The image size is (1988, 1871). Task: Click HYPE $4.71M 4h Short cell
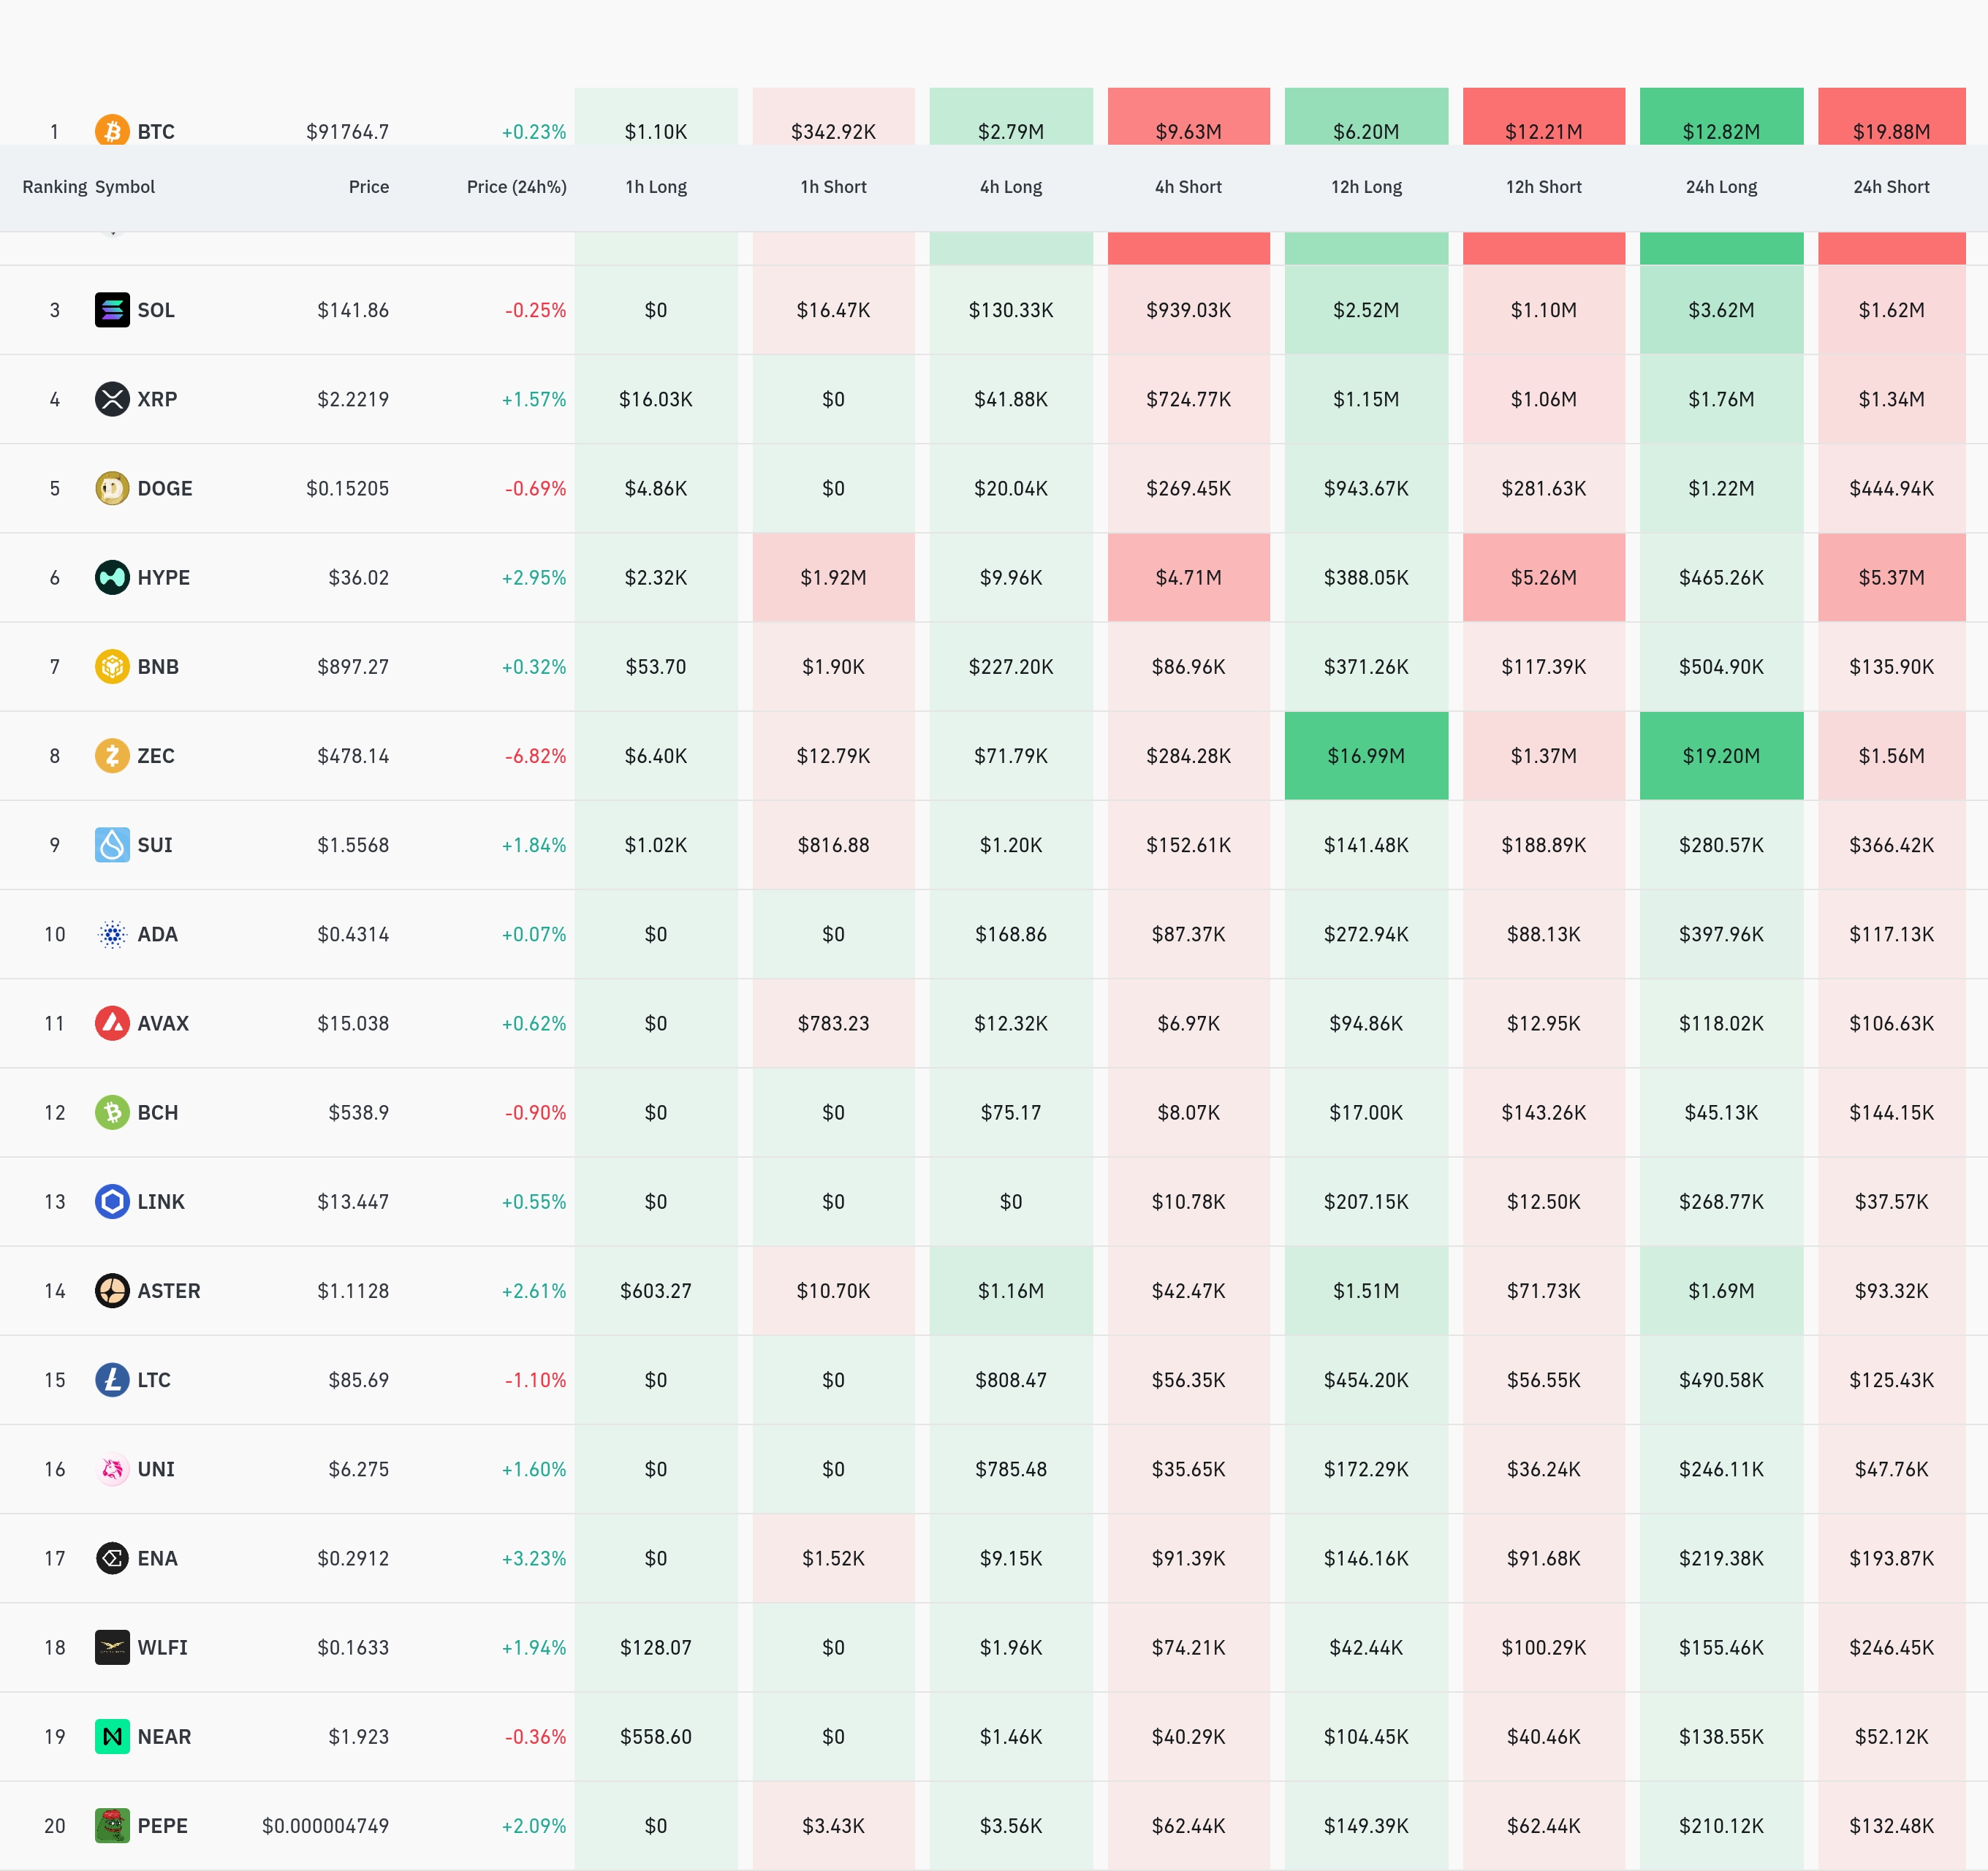coord(1188,577)
